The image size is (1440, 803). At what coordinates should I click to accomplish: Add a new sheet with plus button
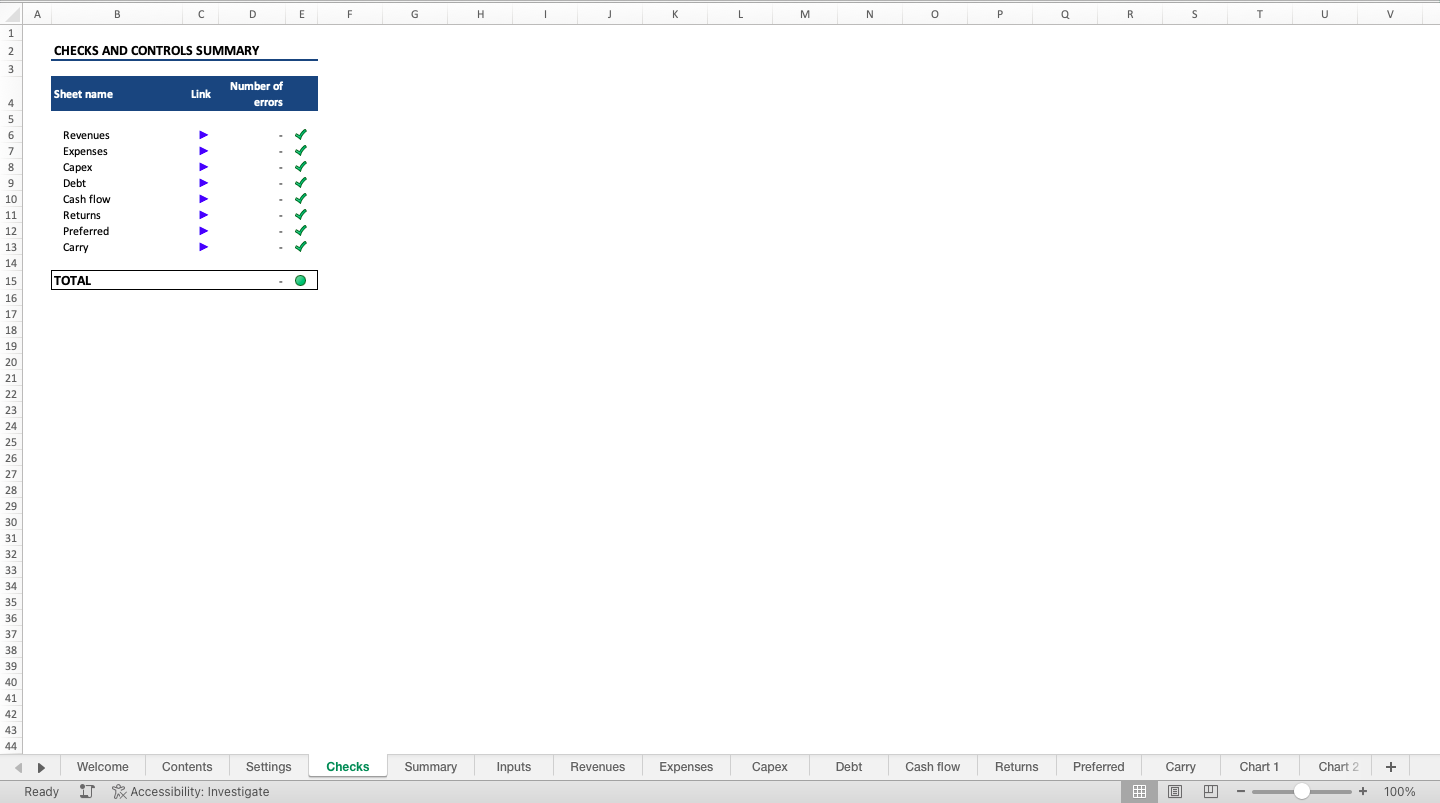(x=1390, y=767)
